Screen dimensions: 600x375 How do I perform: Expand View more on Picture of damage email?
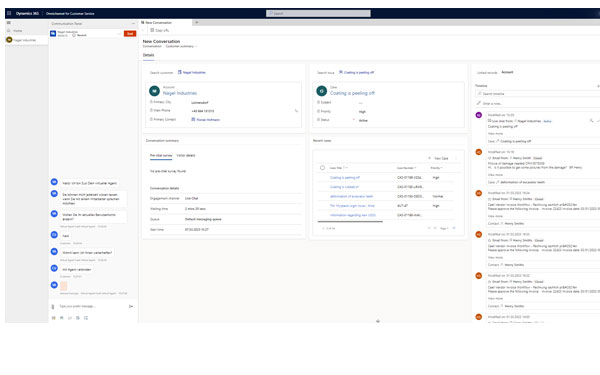point(495,175)
